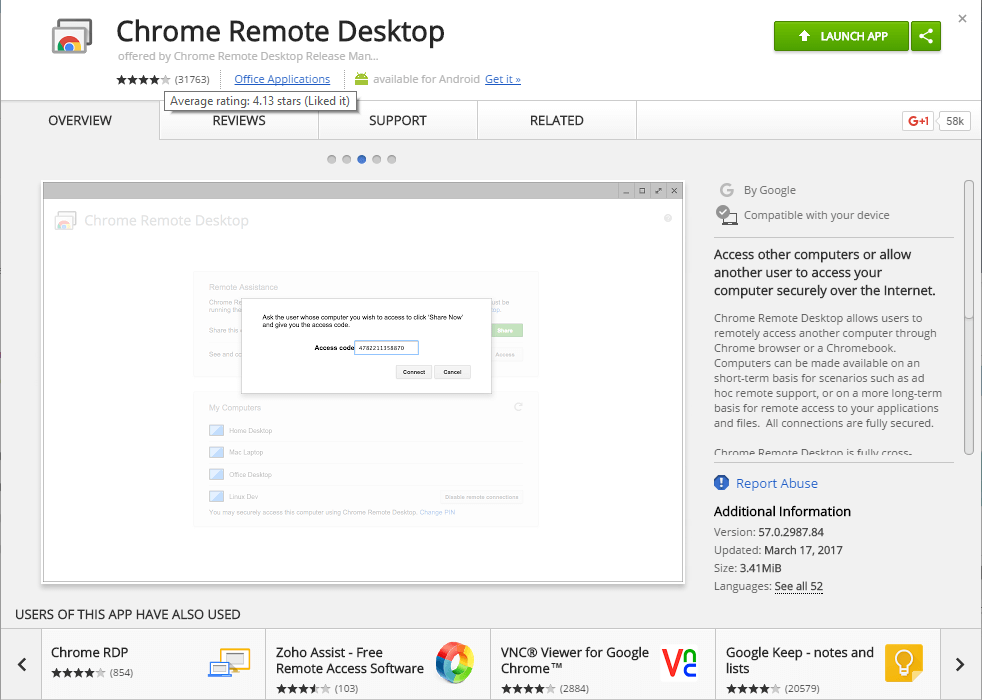Image resolution: width=982 pixels, height=700 pixels.
Task: Switch to the Overview tab
Action: pos(80,120)
